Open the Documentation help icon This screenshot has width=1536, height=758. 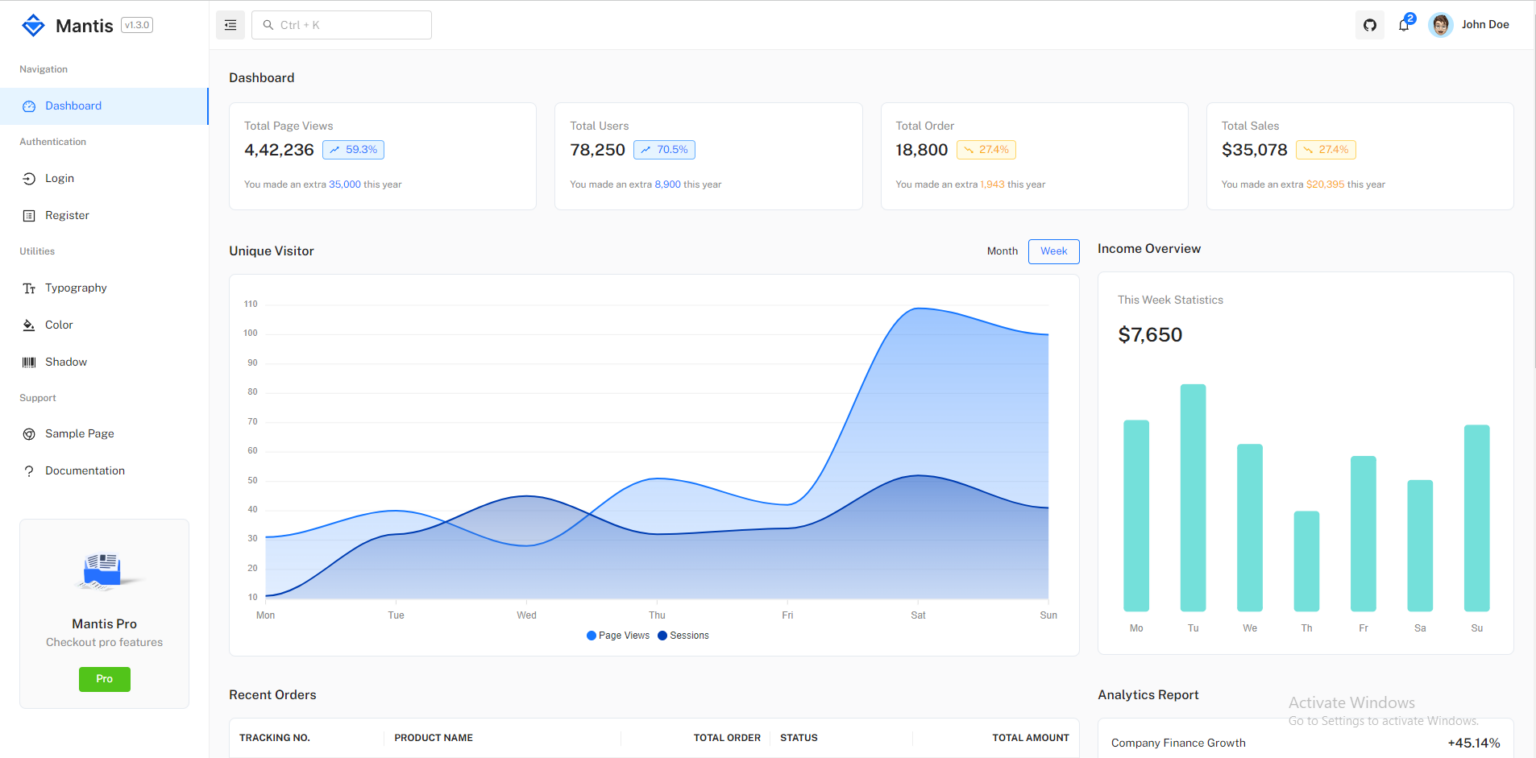[x=30, y=470]
